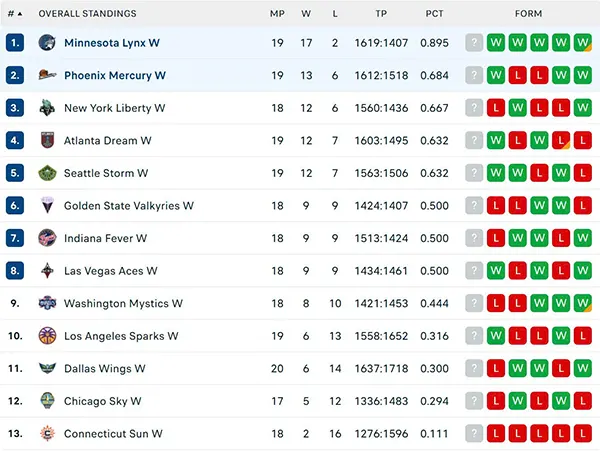Open Minnesota Lynx's most recent win with orange corner
The width and height of the screenshot is (600, 451).
point(583,42)
